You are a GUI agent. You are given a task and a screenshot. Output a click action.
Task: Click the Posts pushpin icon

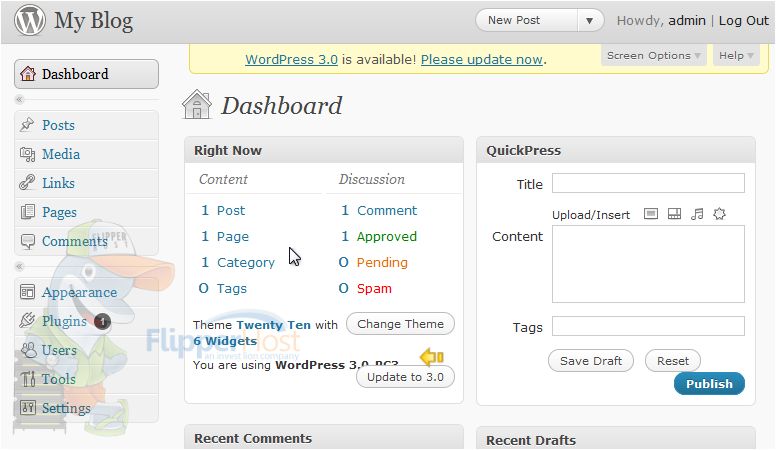[27, 125]
